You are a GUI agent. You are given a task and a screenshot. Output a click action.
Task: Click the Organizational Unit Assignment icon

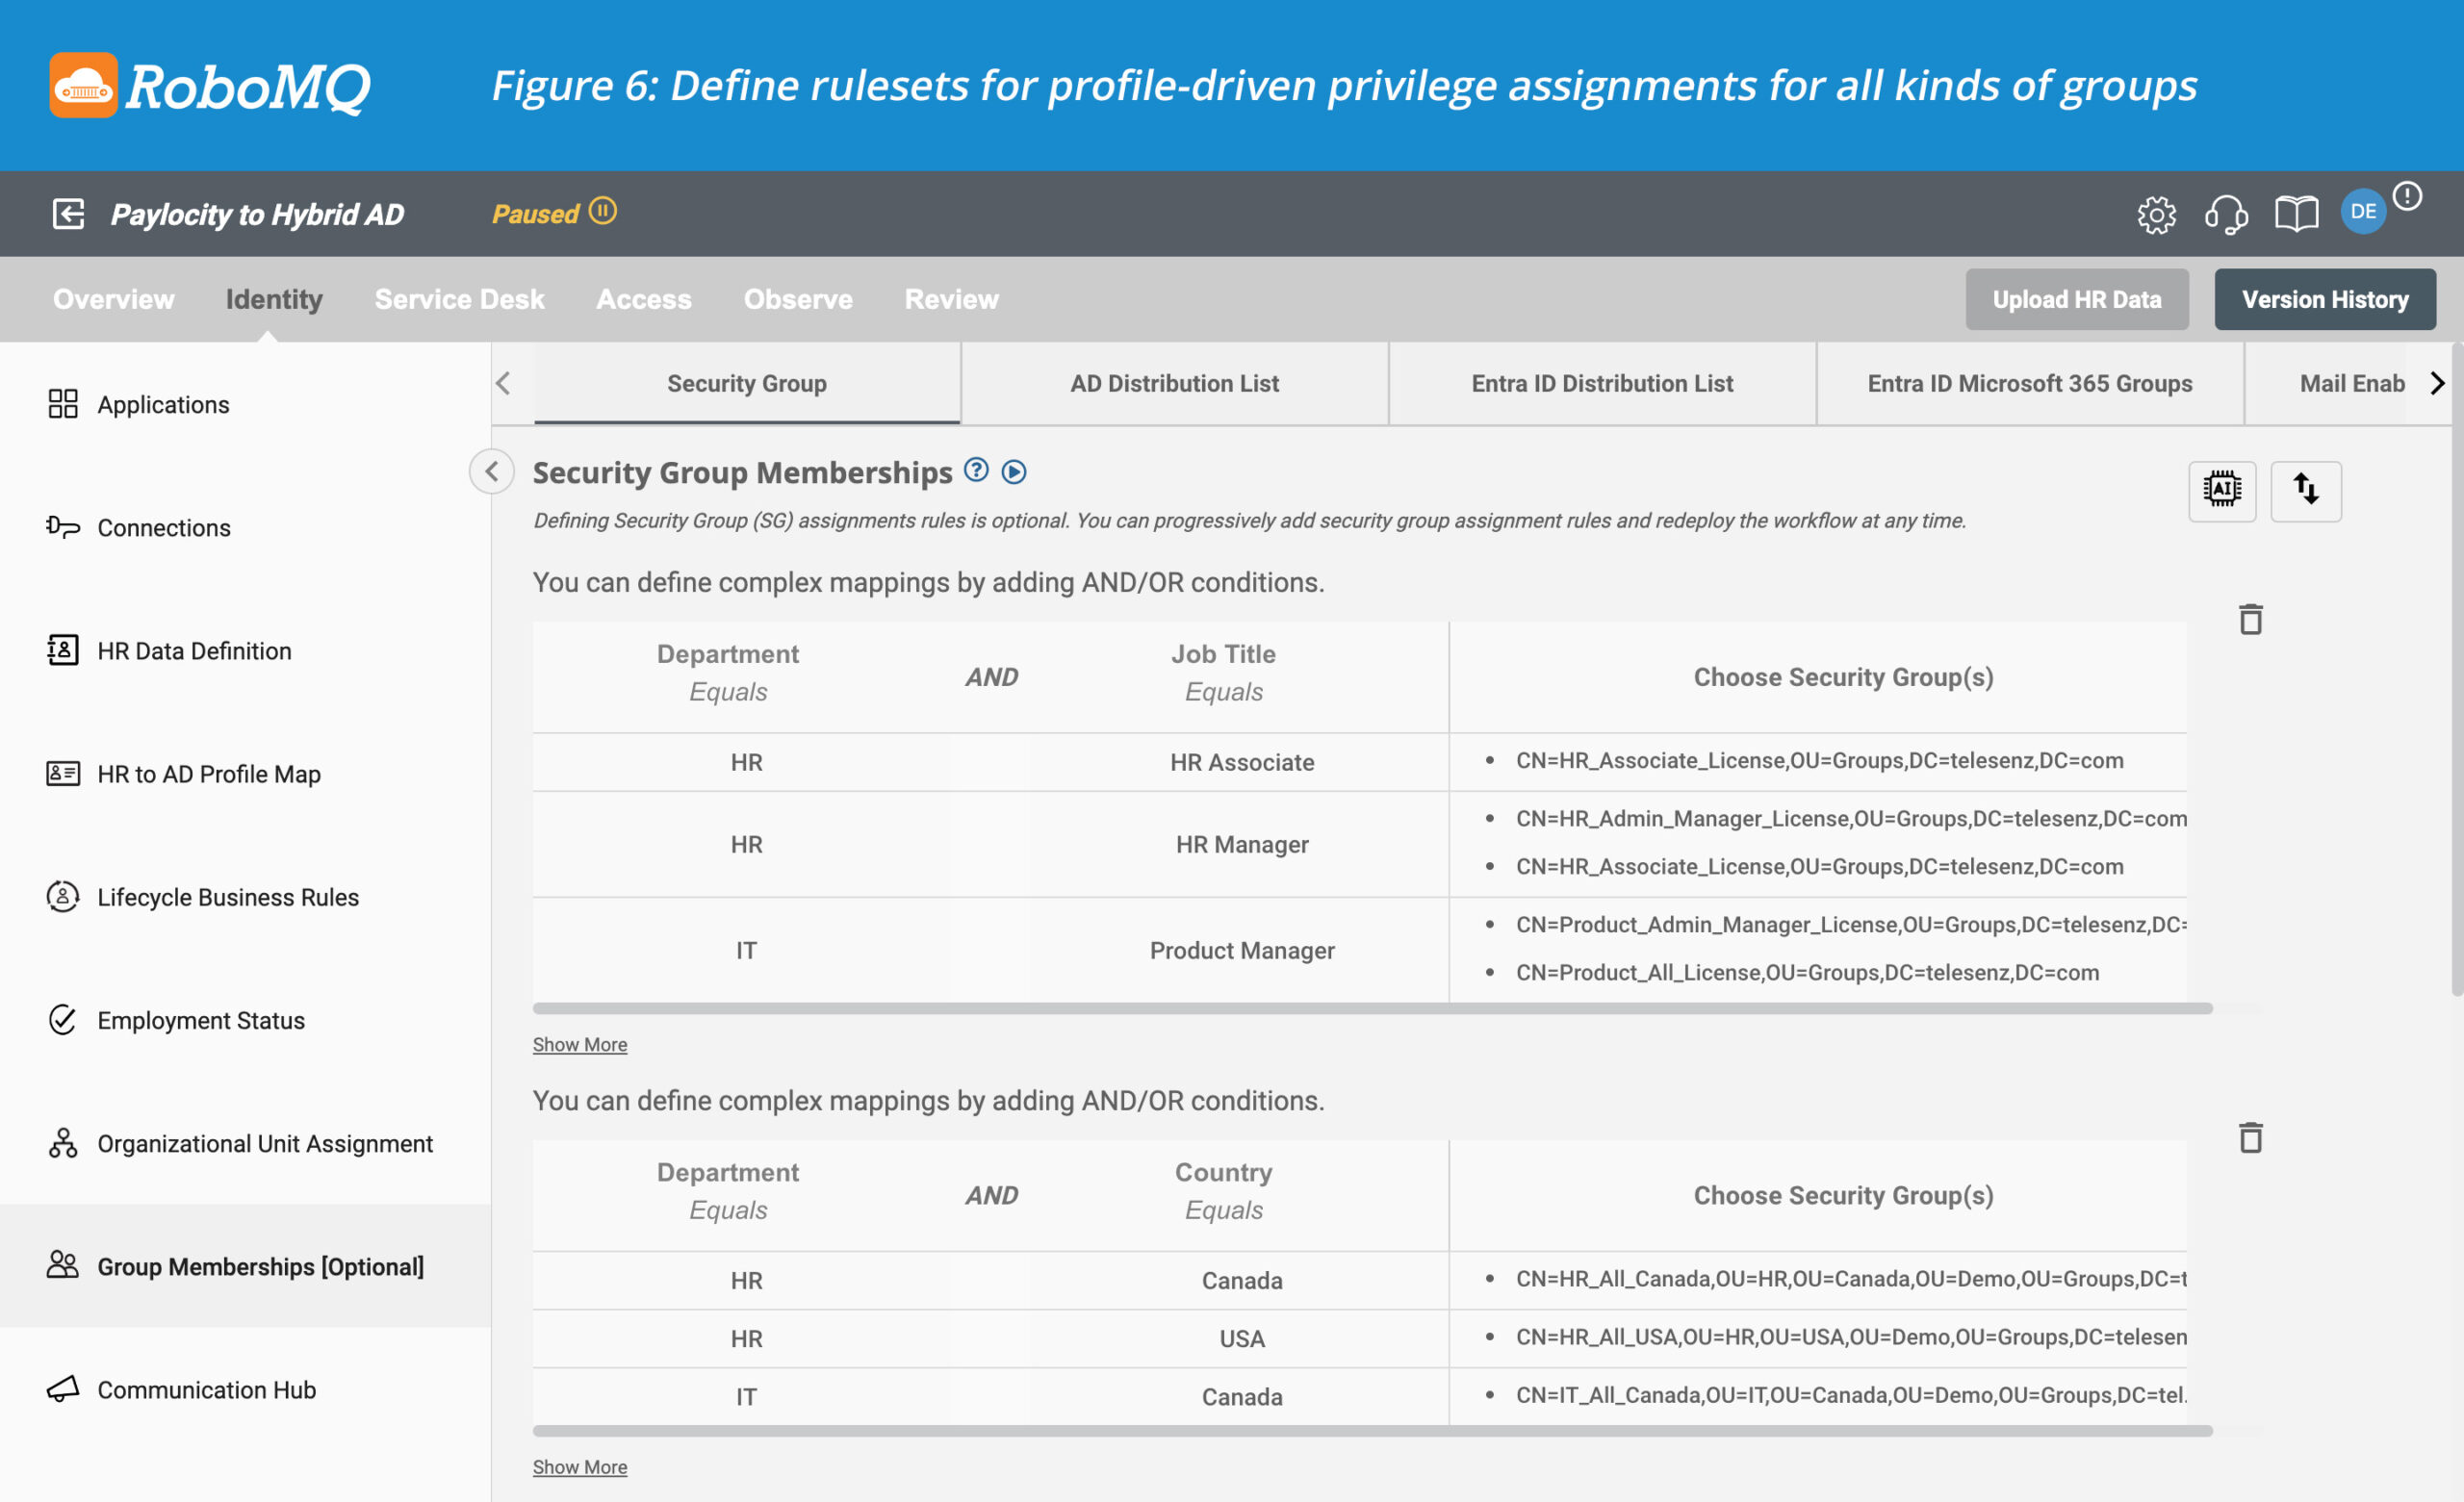(x=62, y=1143)
